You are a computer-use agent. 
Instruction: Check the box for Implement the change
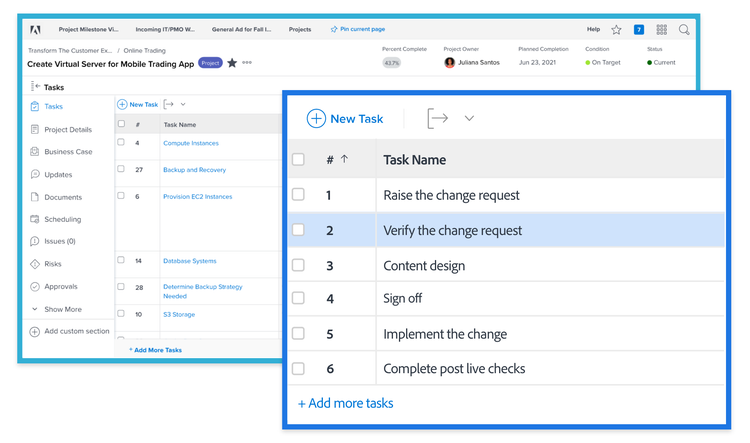[298, 333]
